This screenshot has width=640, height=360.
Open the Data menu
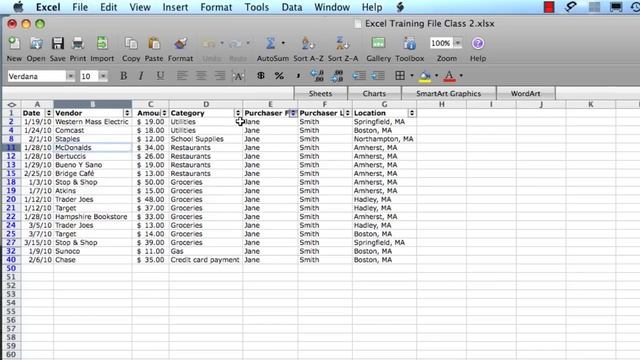coord(292,7)
